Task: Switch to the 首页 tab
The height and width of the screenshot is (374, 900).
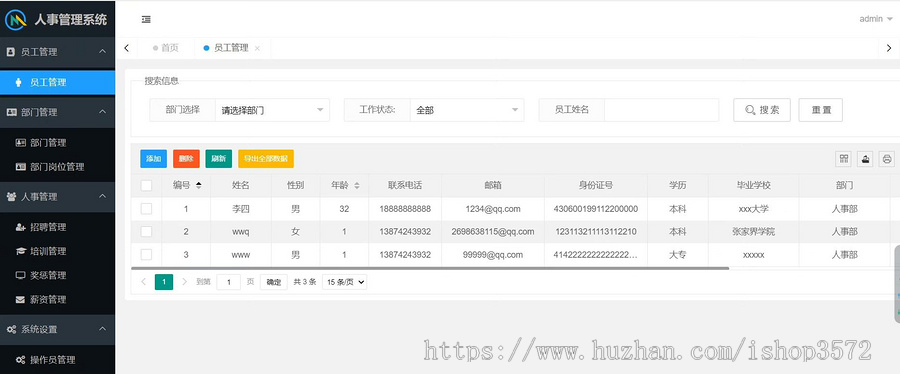Action: pos(166,48)
